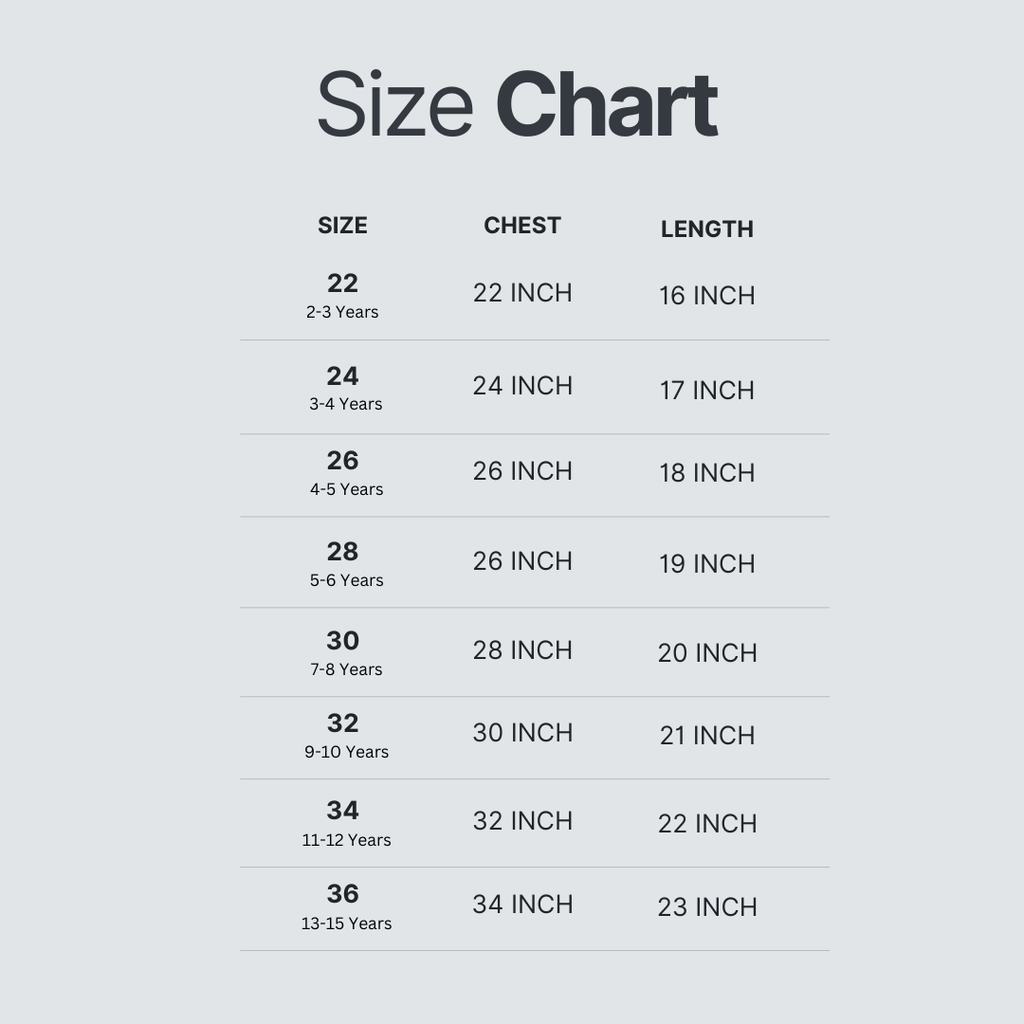
Task: Click the 17 INCH length value
Action: pyautogui.click(x=707, y=391)
